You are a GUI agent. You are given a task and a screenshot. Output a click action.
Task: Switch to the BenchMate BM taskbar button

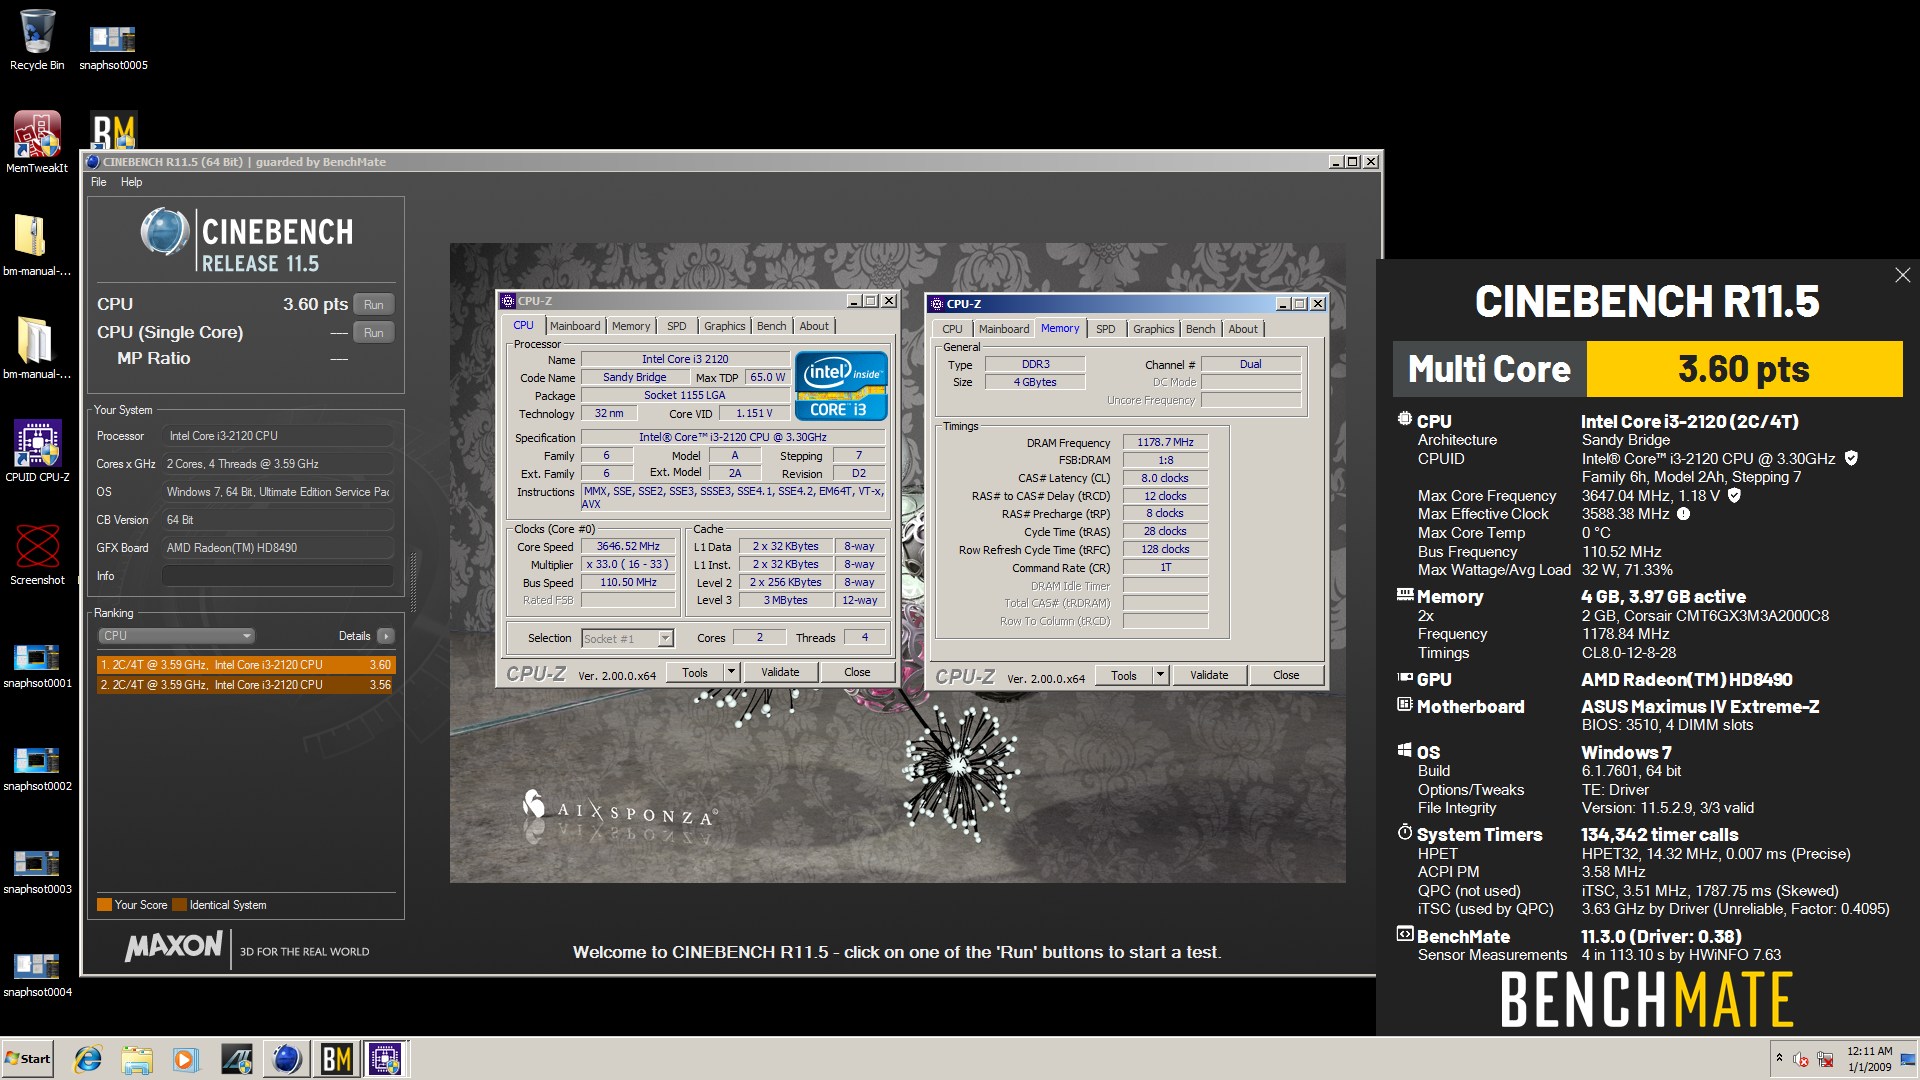click(336, 1059)
